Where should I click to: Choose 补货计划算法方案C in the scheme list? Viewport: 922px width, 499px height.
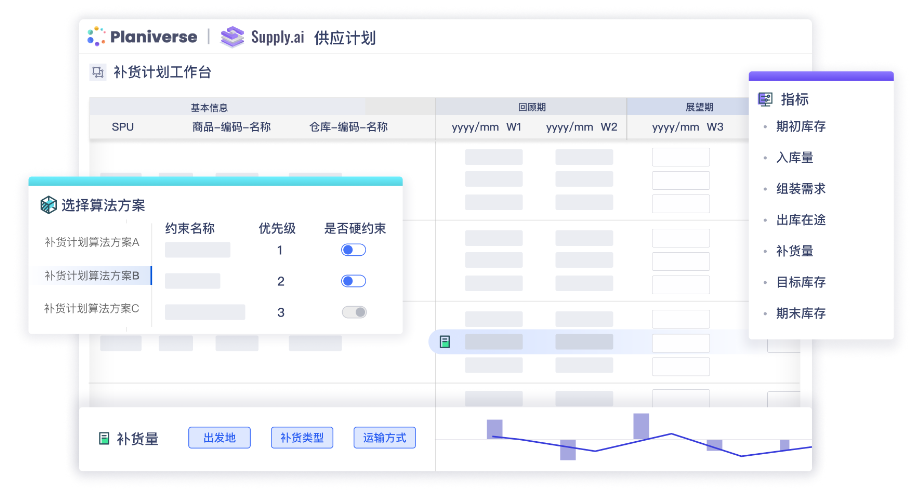pyautogui.click(x=92, y=308)
